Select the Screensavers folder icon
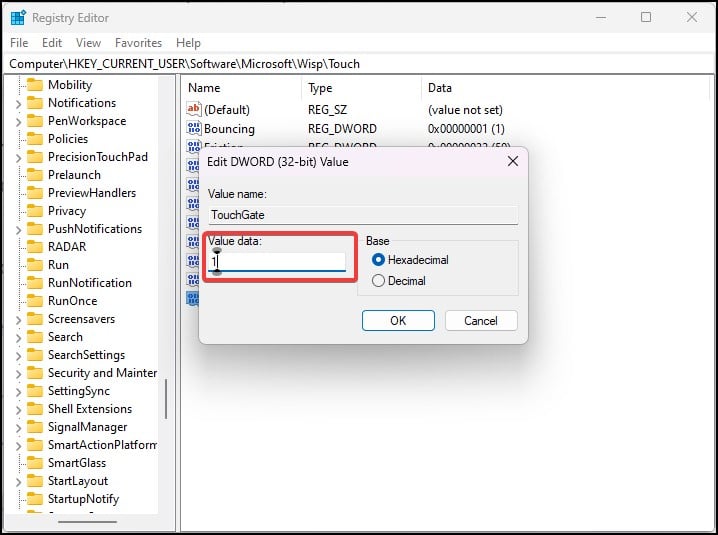This screenshot has width=718, height=535. [35, 319]
